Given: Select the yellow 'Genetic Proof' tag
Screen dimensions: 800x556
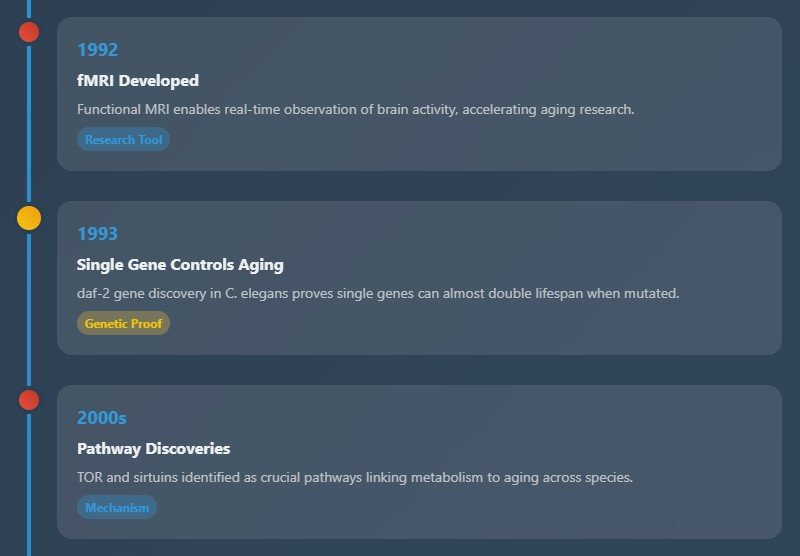Looking at the screenshot, I should [x=123, y=324].
